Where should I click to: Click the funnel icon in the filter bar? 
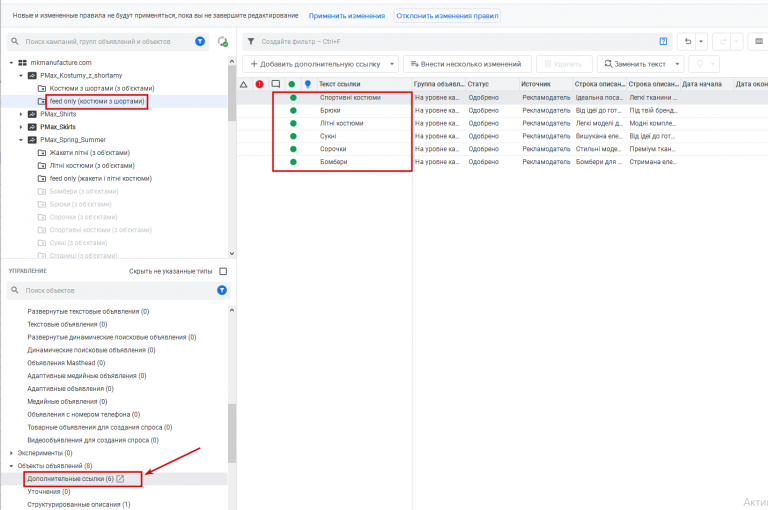tap(251, 42)
